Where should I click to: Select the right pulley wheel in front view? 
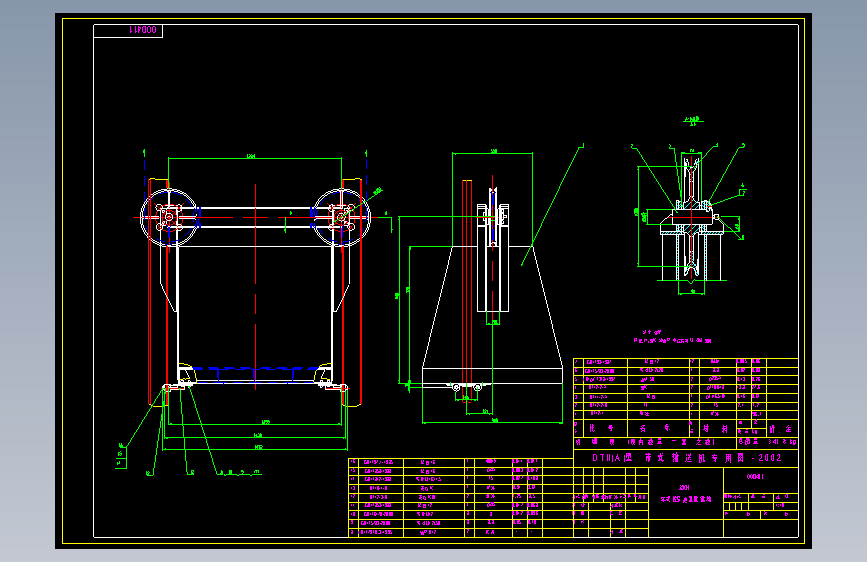[x=342, y=217]
